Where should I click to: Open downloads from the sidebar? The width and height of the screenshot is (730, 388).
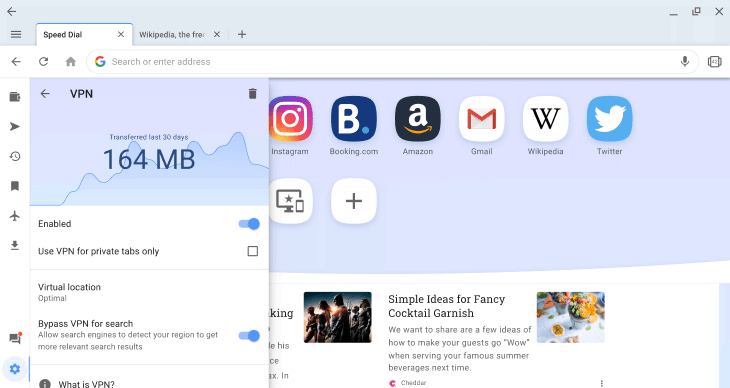15,245
